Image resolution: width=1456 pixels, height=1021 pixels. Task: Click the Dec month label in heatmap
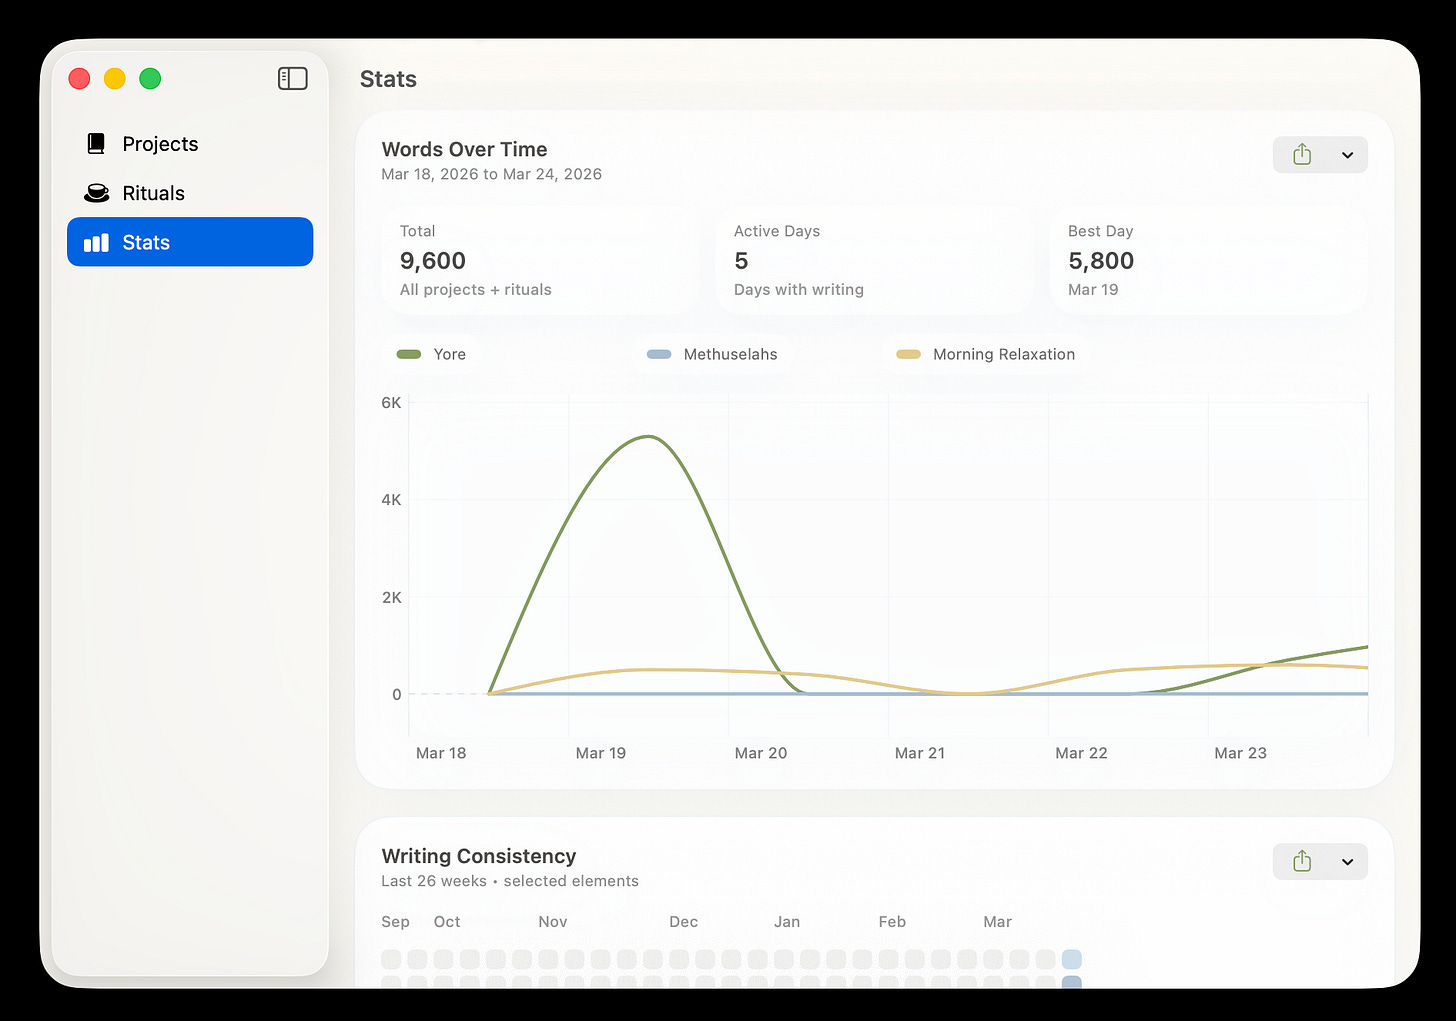pos(684,922)
